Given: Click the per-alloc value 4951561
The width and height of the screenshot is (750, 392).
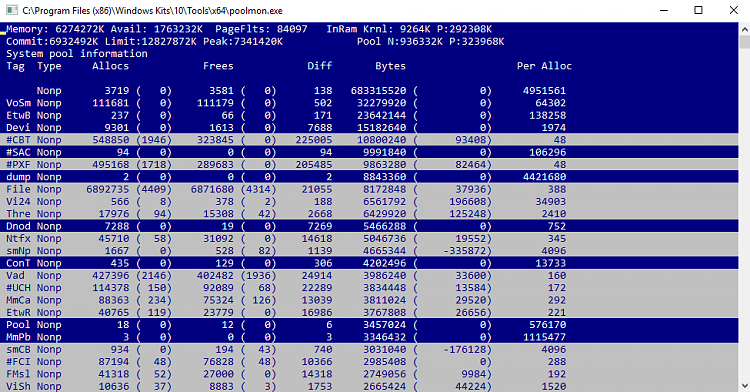Looking at the screenshot, I should [x=544, y=91].
